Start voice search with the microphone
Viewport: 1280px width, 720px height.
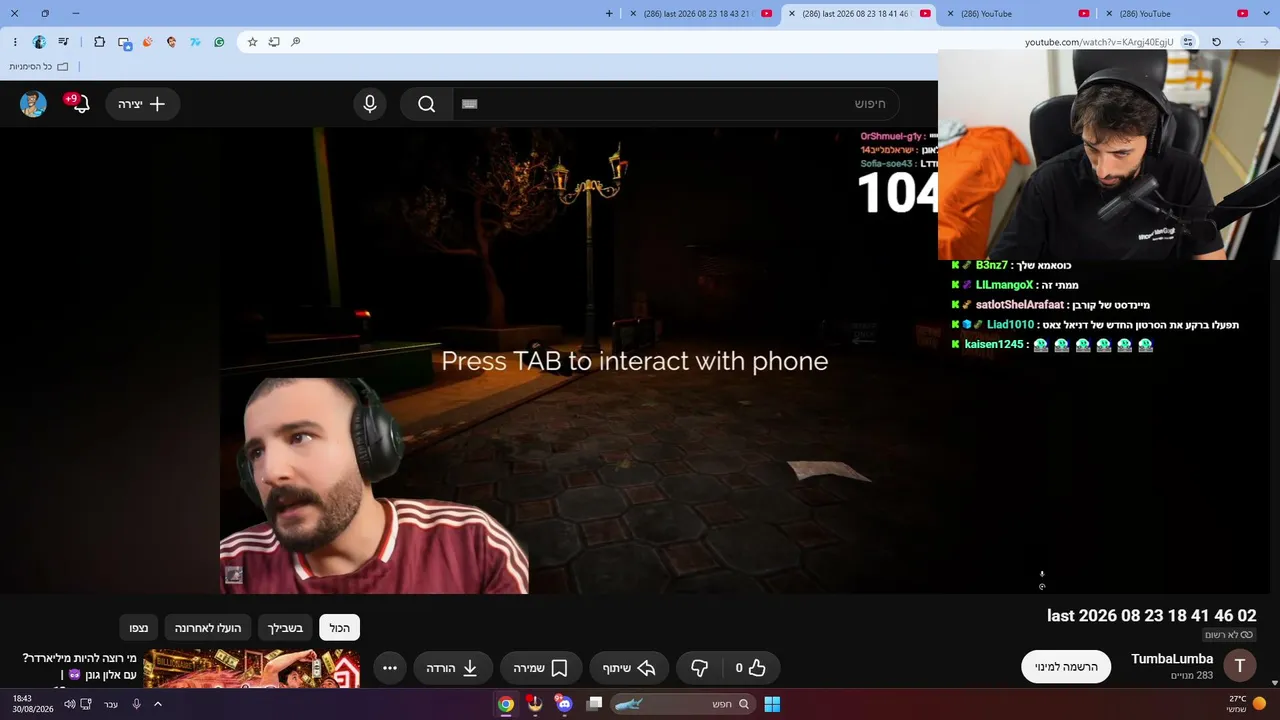click(370, 104)
